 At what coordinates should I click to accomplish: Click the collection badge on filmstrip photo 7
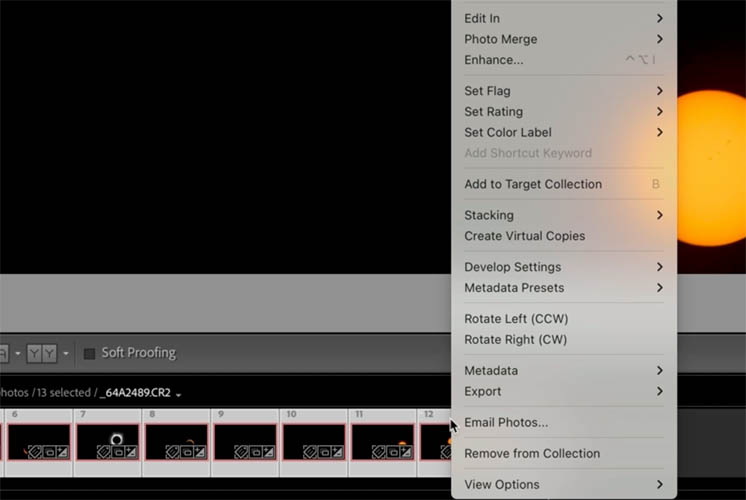pos(118,451)
